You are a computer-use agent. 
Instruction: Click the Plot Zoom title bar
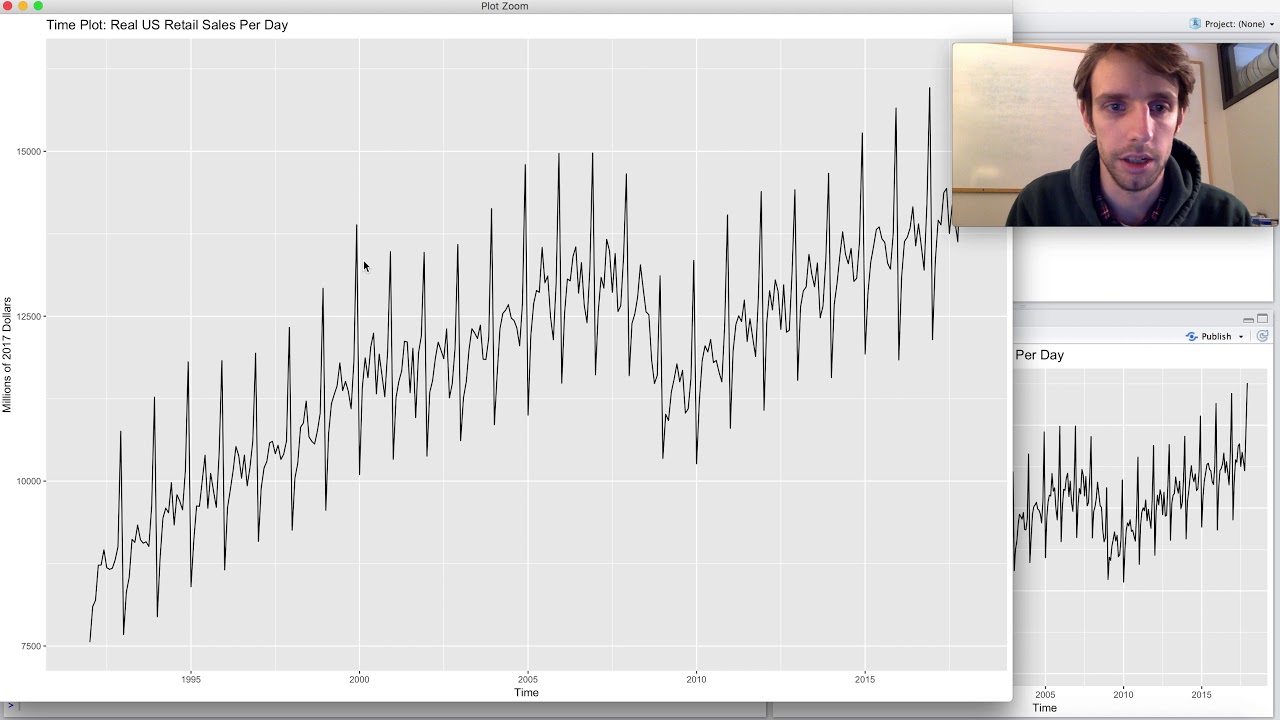point(505,6)
